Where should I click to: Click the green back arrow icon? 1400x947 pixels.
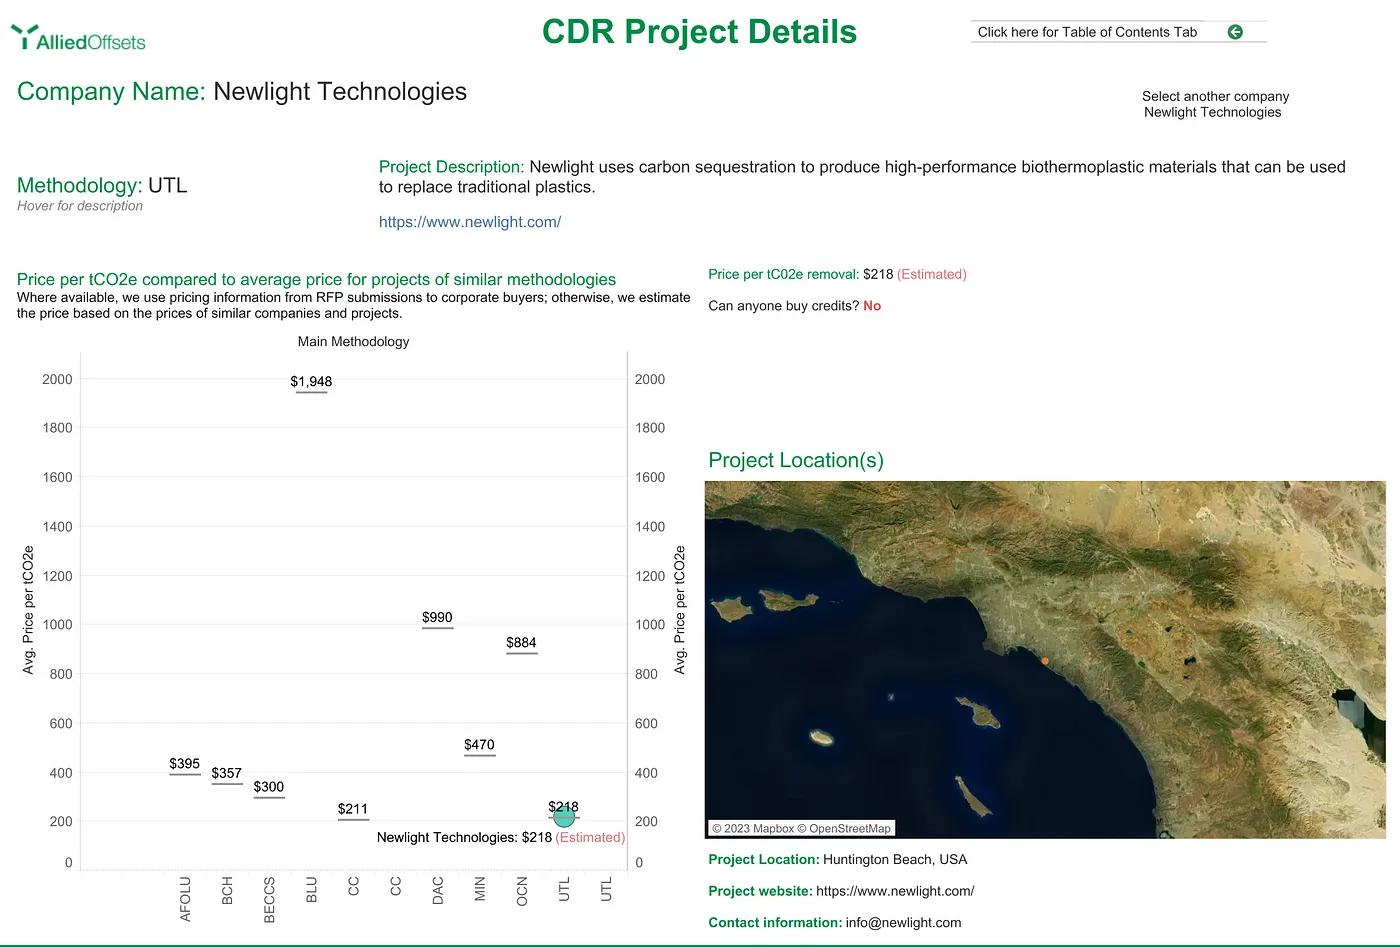(x=1235, y=32)
